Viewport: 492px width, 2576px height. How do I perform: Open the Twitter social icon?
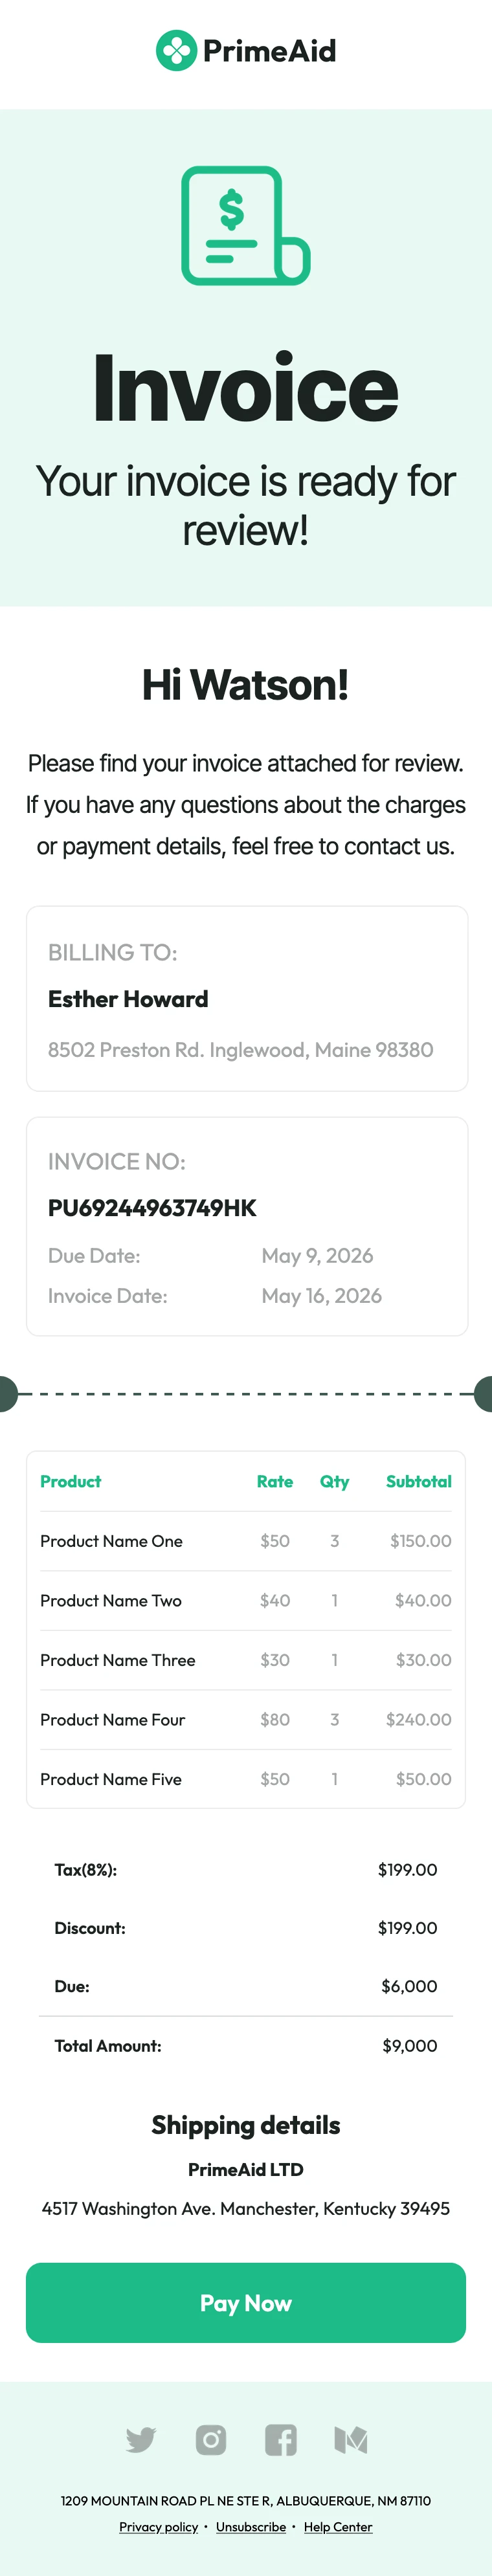tap(141, 2439)
